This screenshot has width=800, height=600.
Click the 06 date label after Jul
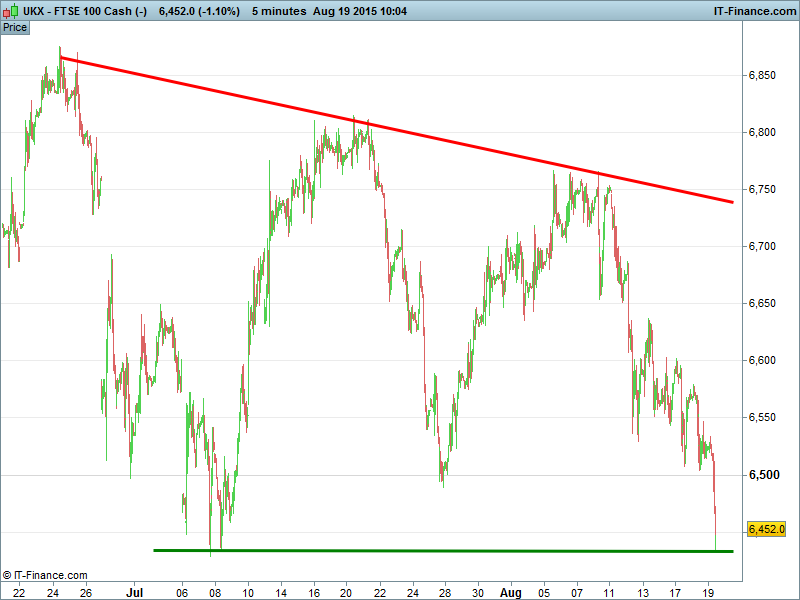182,593
